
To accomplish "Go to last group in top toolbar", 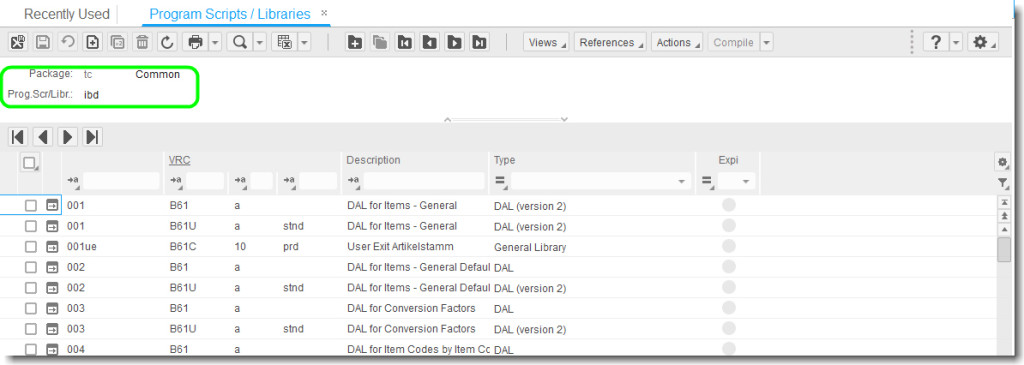I will click(x=479, y=42).
